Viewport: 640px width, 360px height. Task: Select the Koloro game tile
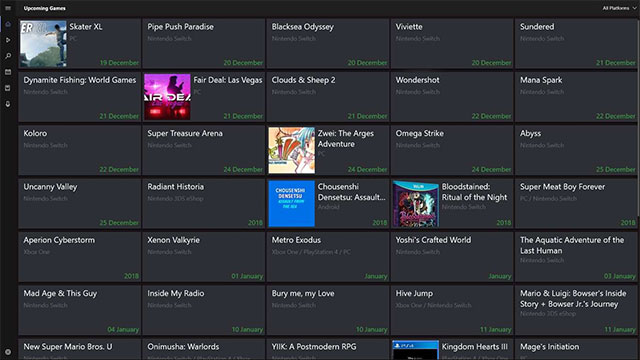coord(80,150)
